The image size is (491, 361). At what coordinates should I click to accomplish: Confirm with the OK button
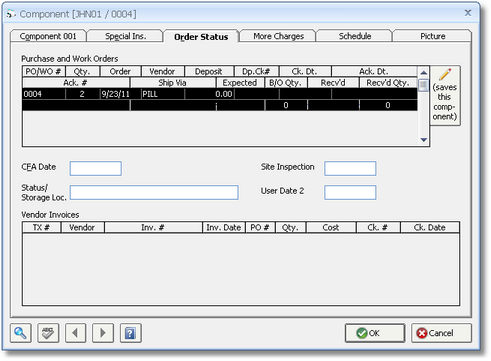pyautogui.click(x=375, y=333)
